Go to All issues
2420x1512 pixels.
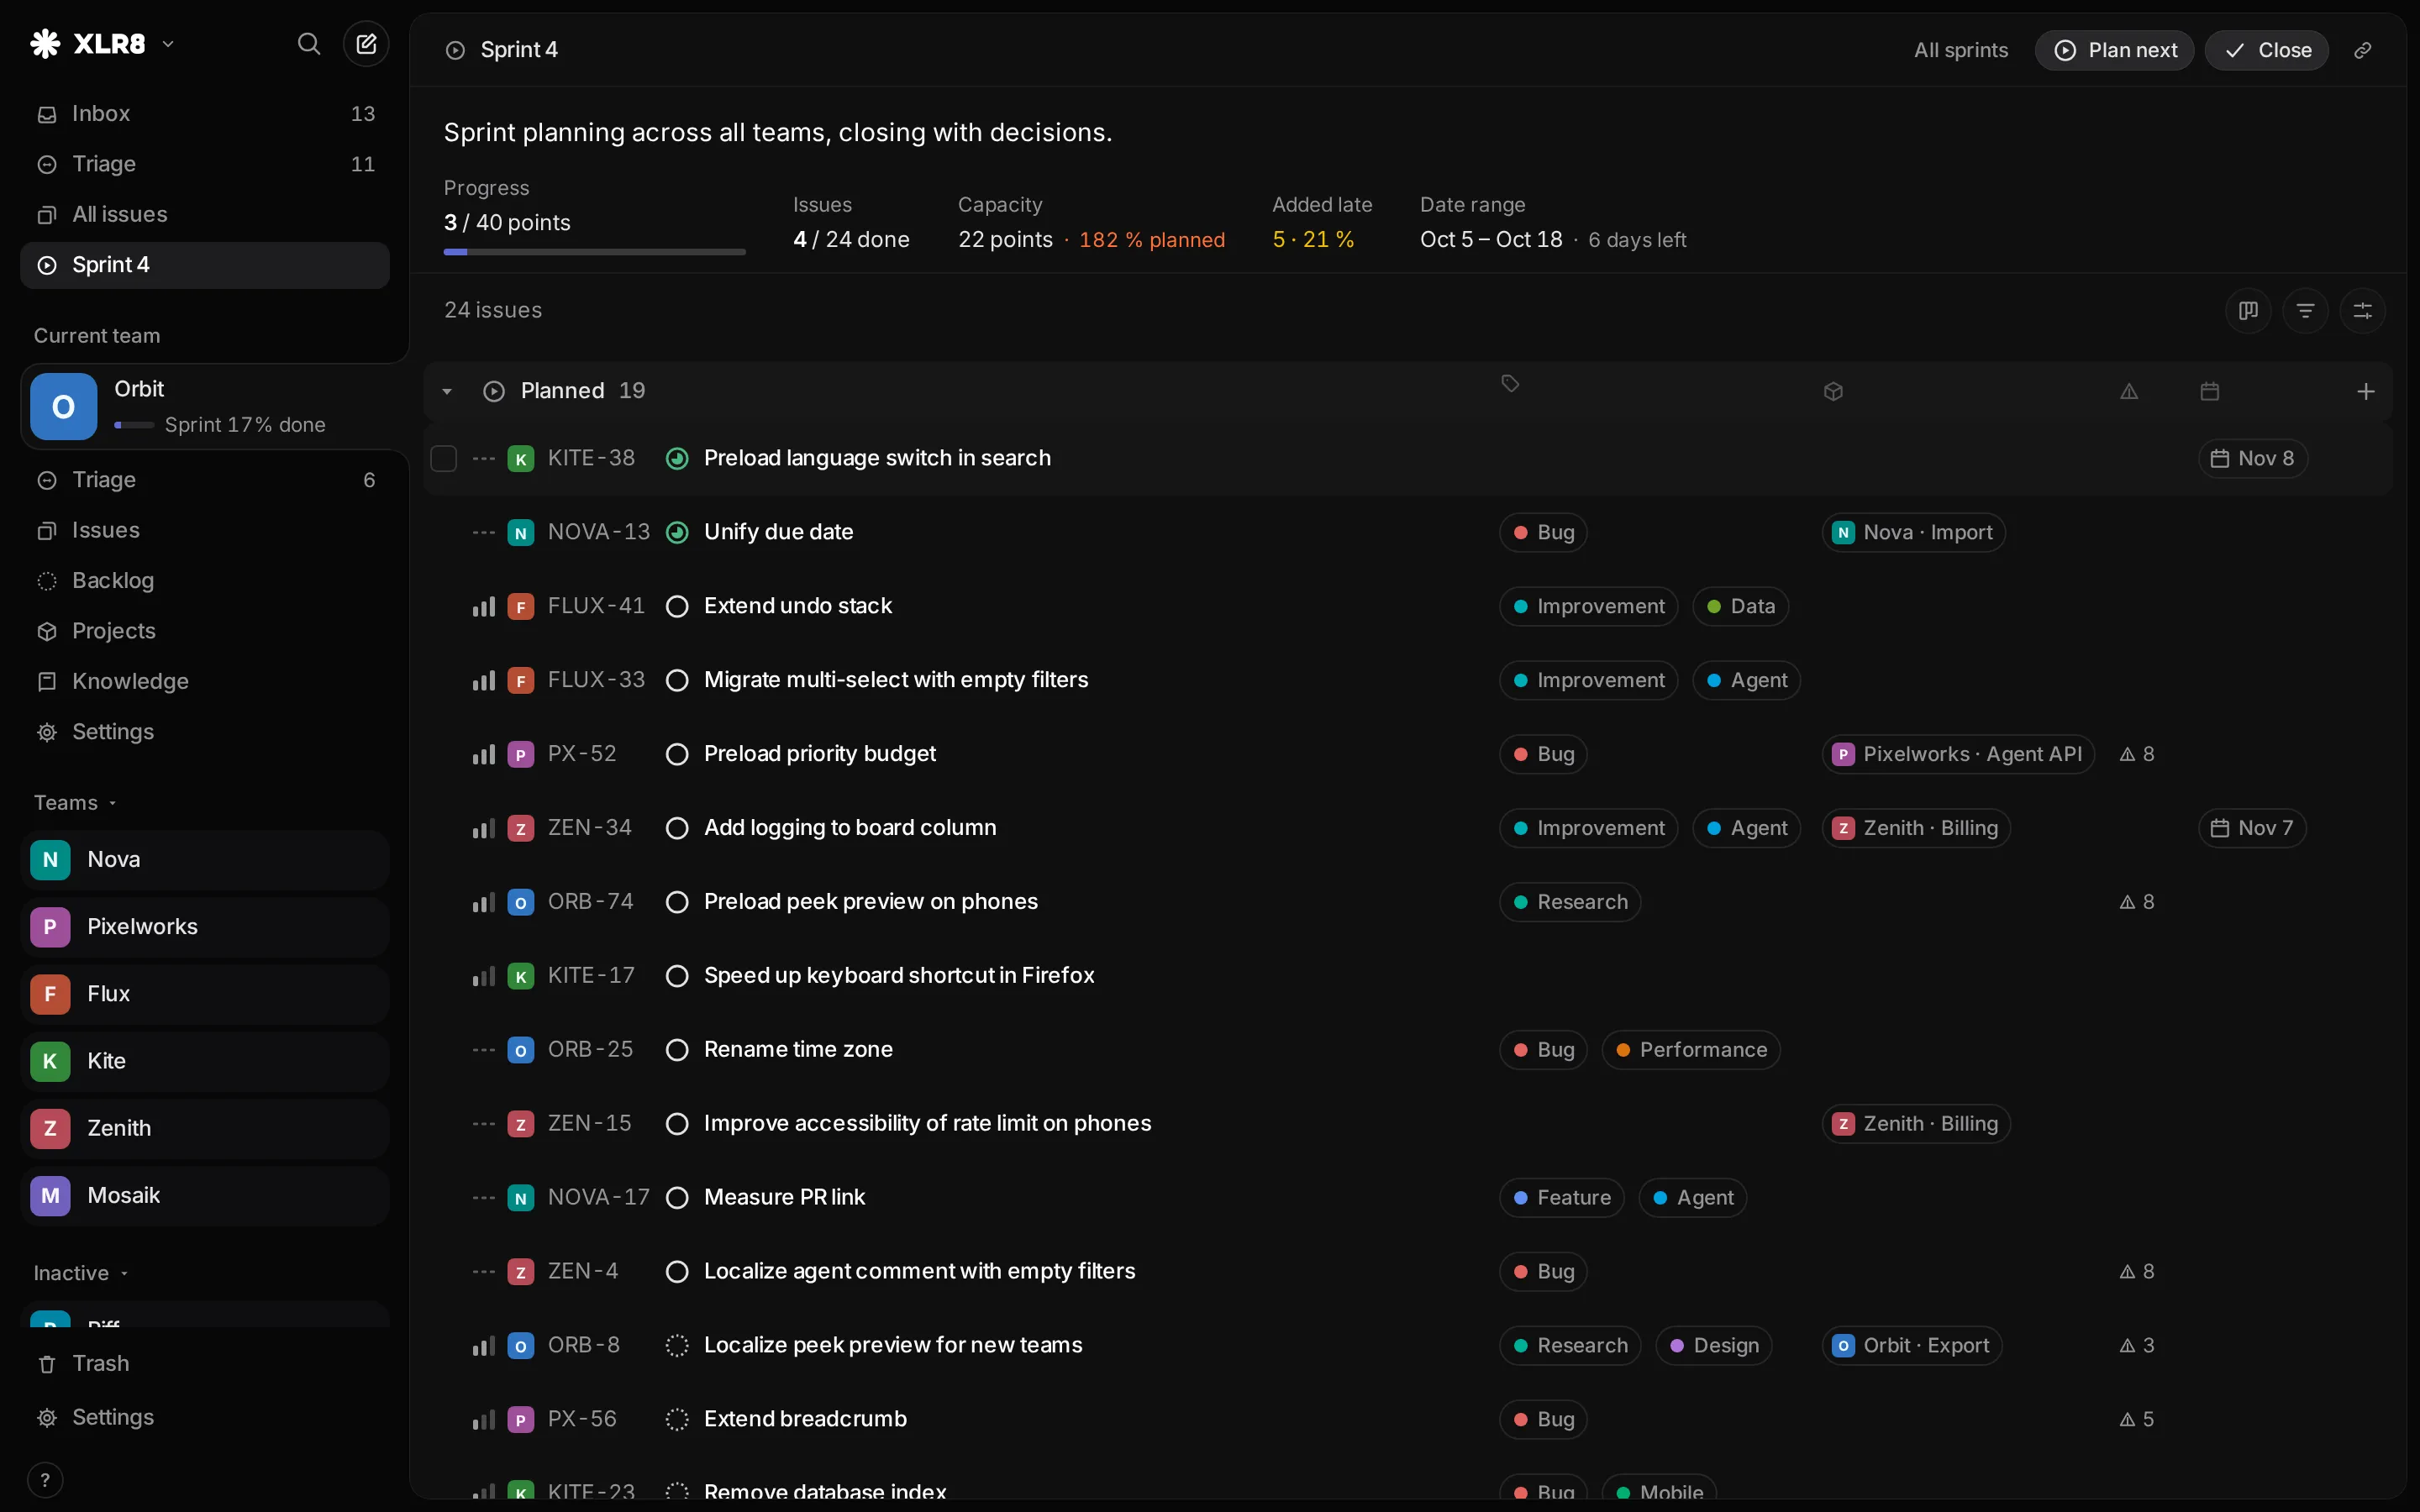click(205, 214)
